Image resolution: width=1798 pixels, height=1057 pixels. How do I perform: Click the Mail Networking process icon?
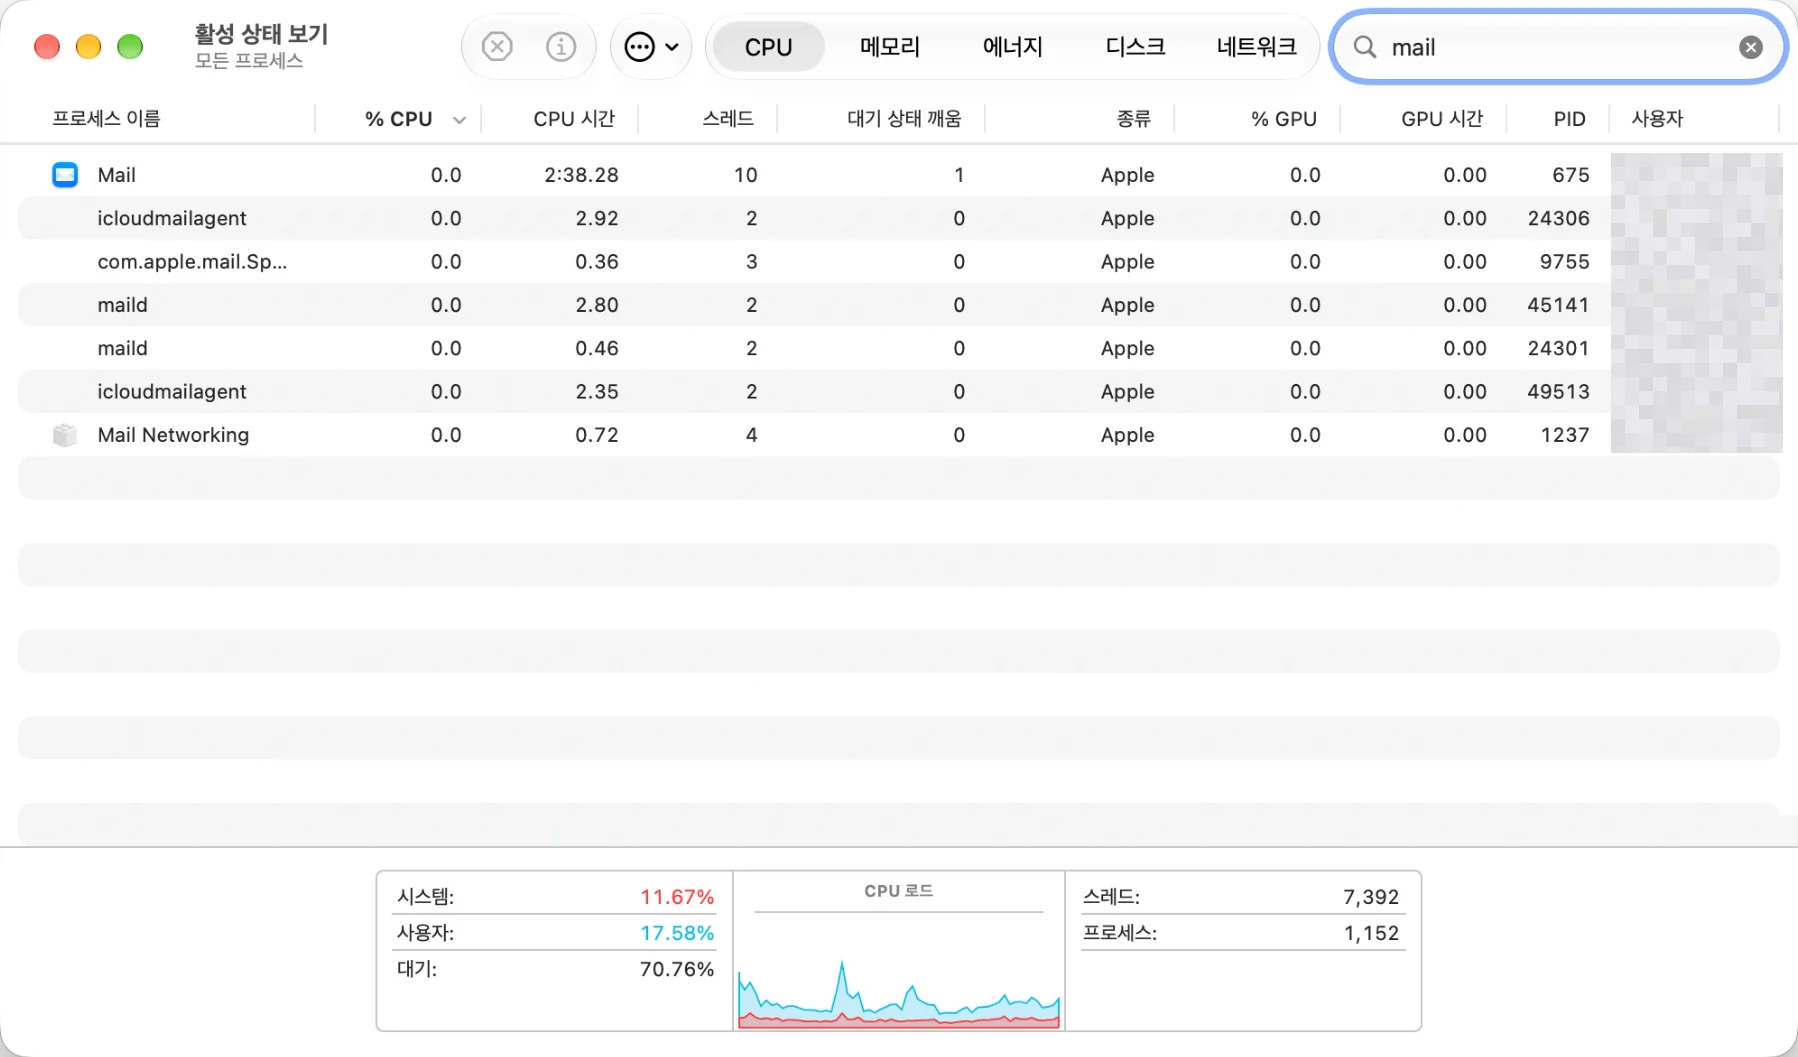pyautogui.click(x=65, y=435)
